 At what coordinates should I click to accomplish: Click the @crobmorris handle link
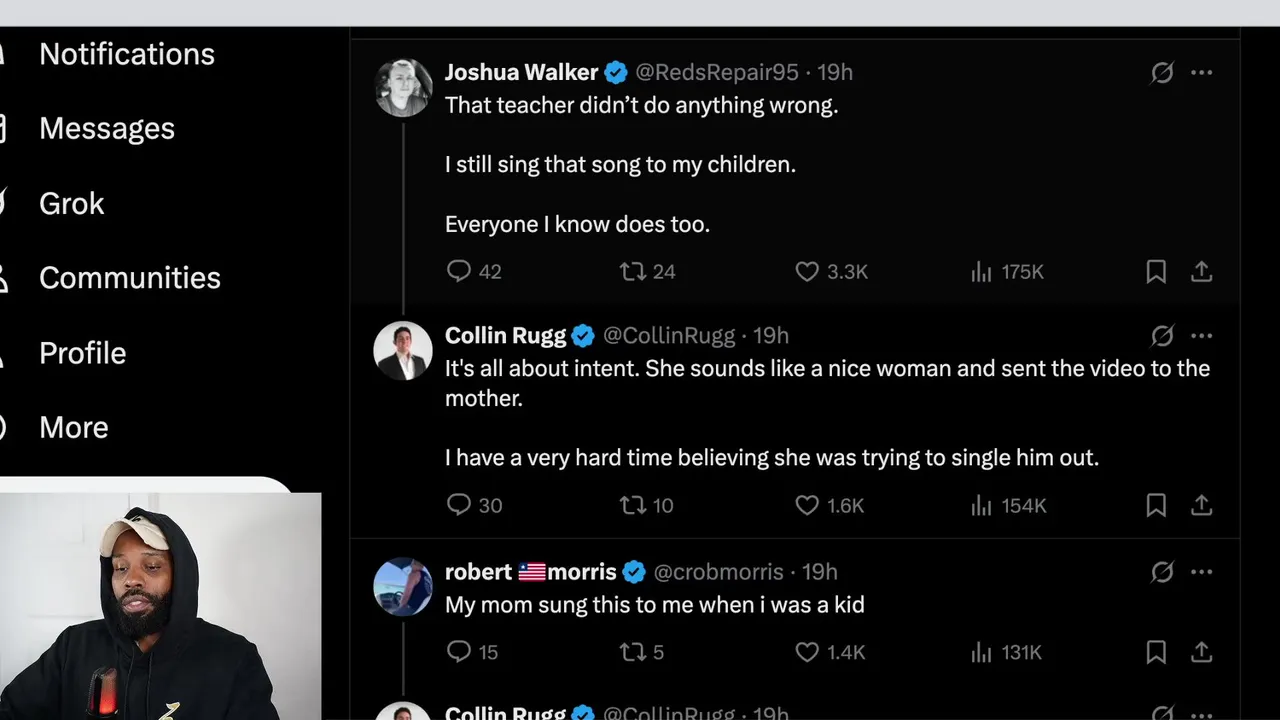[718, 572]
